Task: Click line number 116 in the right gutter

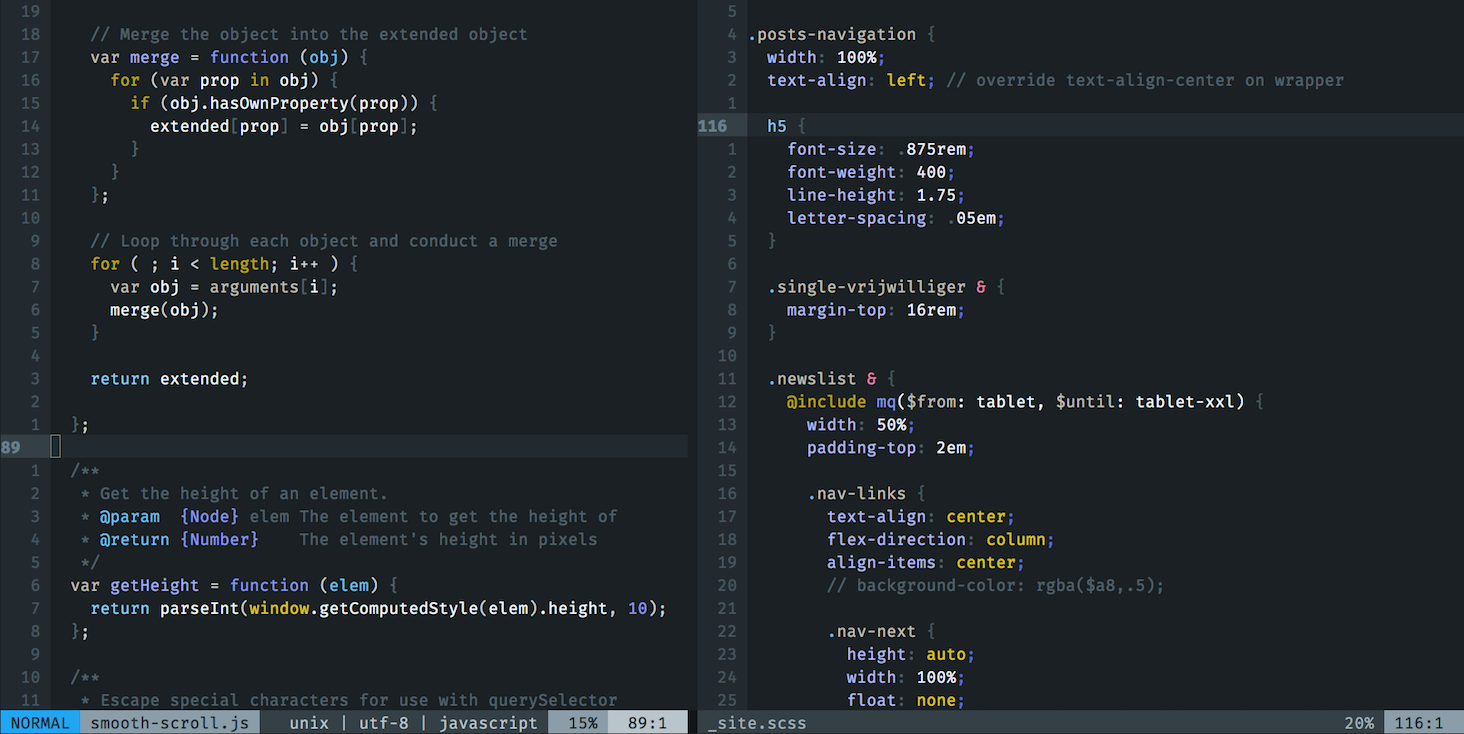Action: [x=713, y=126]
